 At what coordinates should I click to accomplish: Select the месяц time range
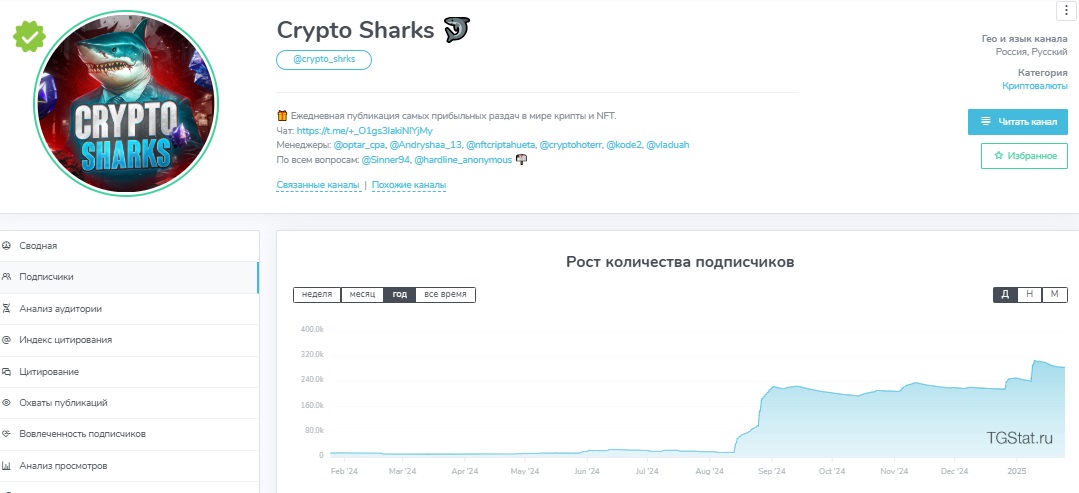362,295
